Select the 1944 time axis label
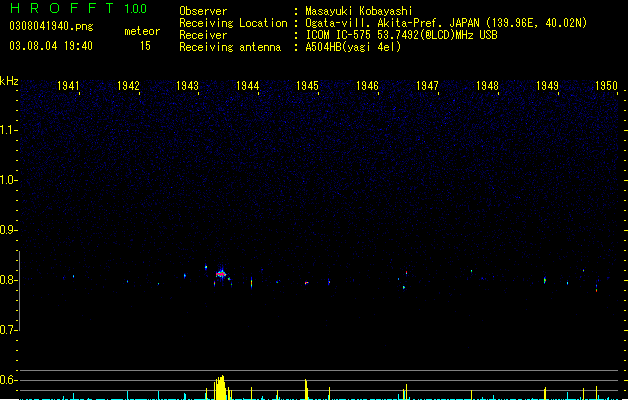 click(x=248, y=86)
